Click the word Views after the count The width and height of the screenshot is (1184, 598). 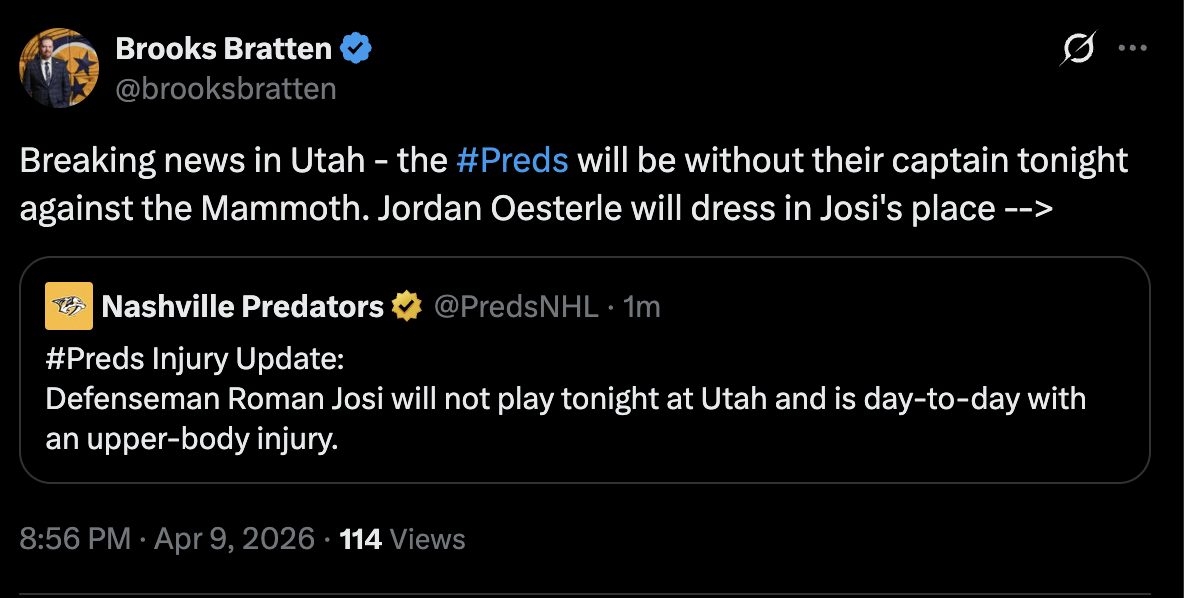coord(428,540)
